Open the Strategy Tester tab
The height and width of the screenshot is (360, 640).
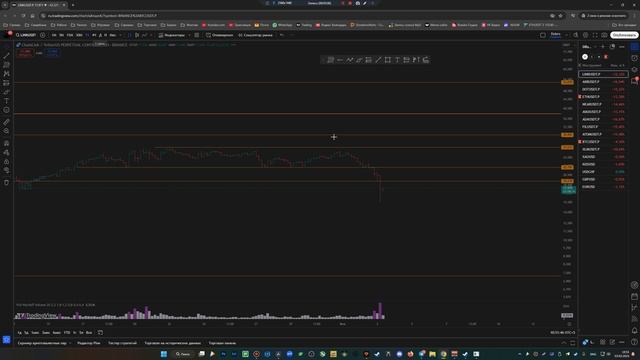[122, 343]
